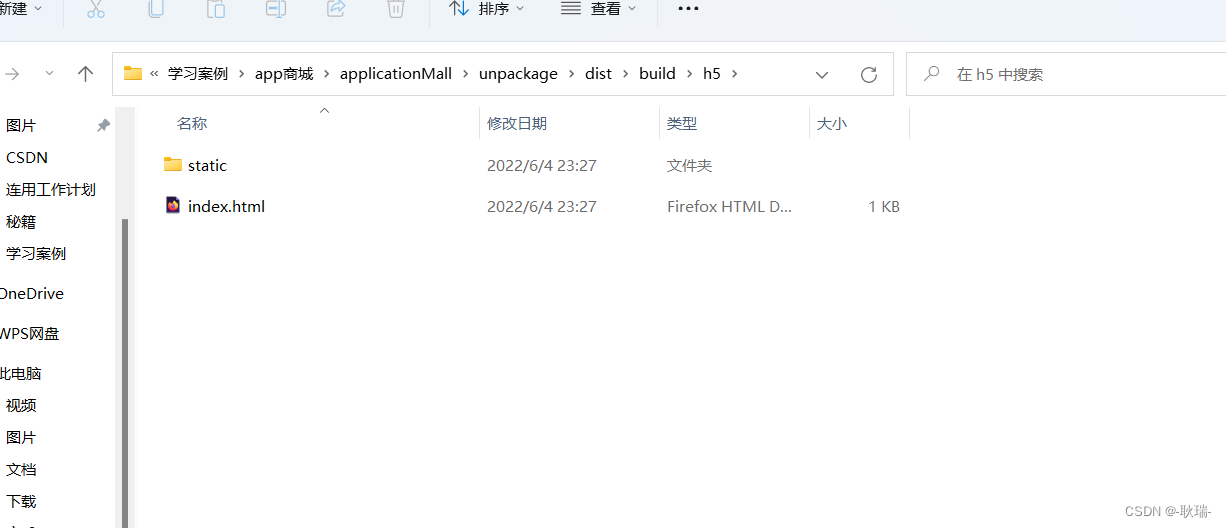Click the Firefox icon of index.html
This screenshot has width=1226, height=528.
pos(173,206)
